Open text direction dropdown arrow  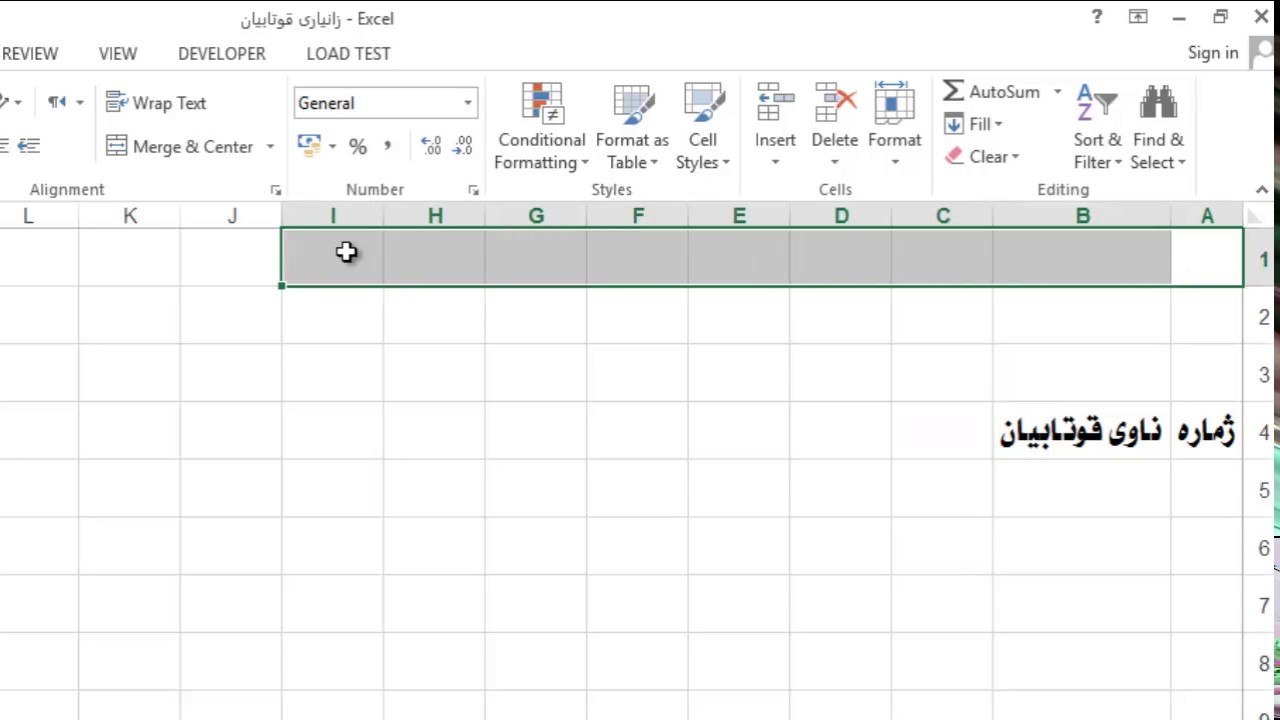pyautogui.click(x=80, y=103)
